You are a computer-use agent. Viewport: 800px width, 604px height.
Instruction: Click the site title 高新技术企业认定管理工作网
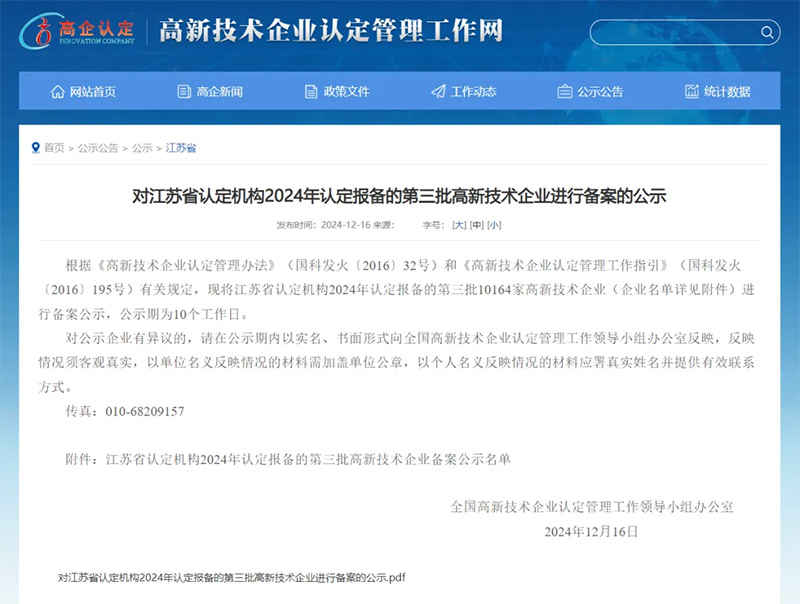[x=331, y=31]
